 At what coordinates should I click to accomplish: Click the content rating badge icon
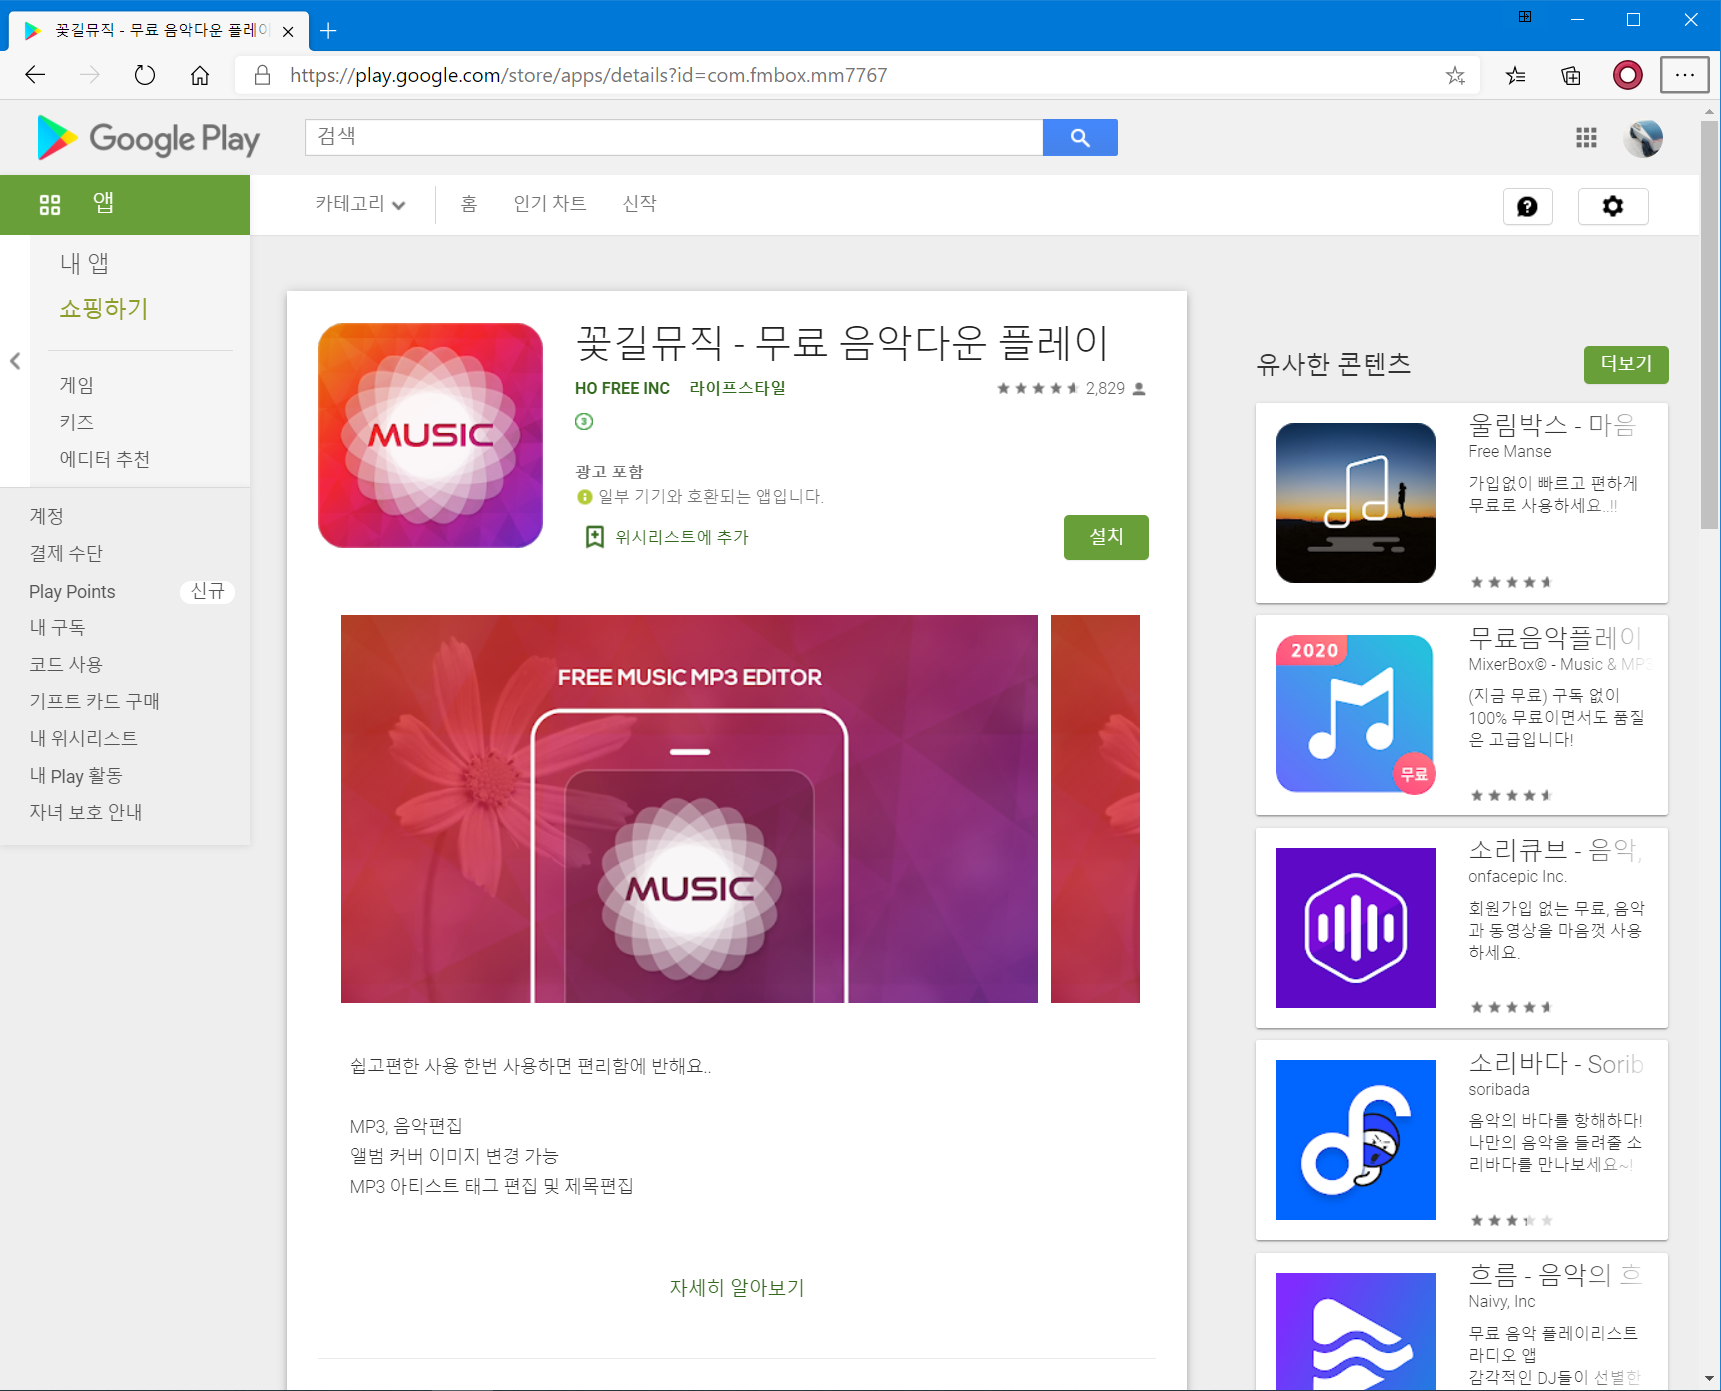[x=584, y=422]
